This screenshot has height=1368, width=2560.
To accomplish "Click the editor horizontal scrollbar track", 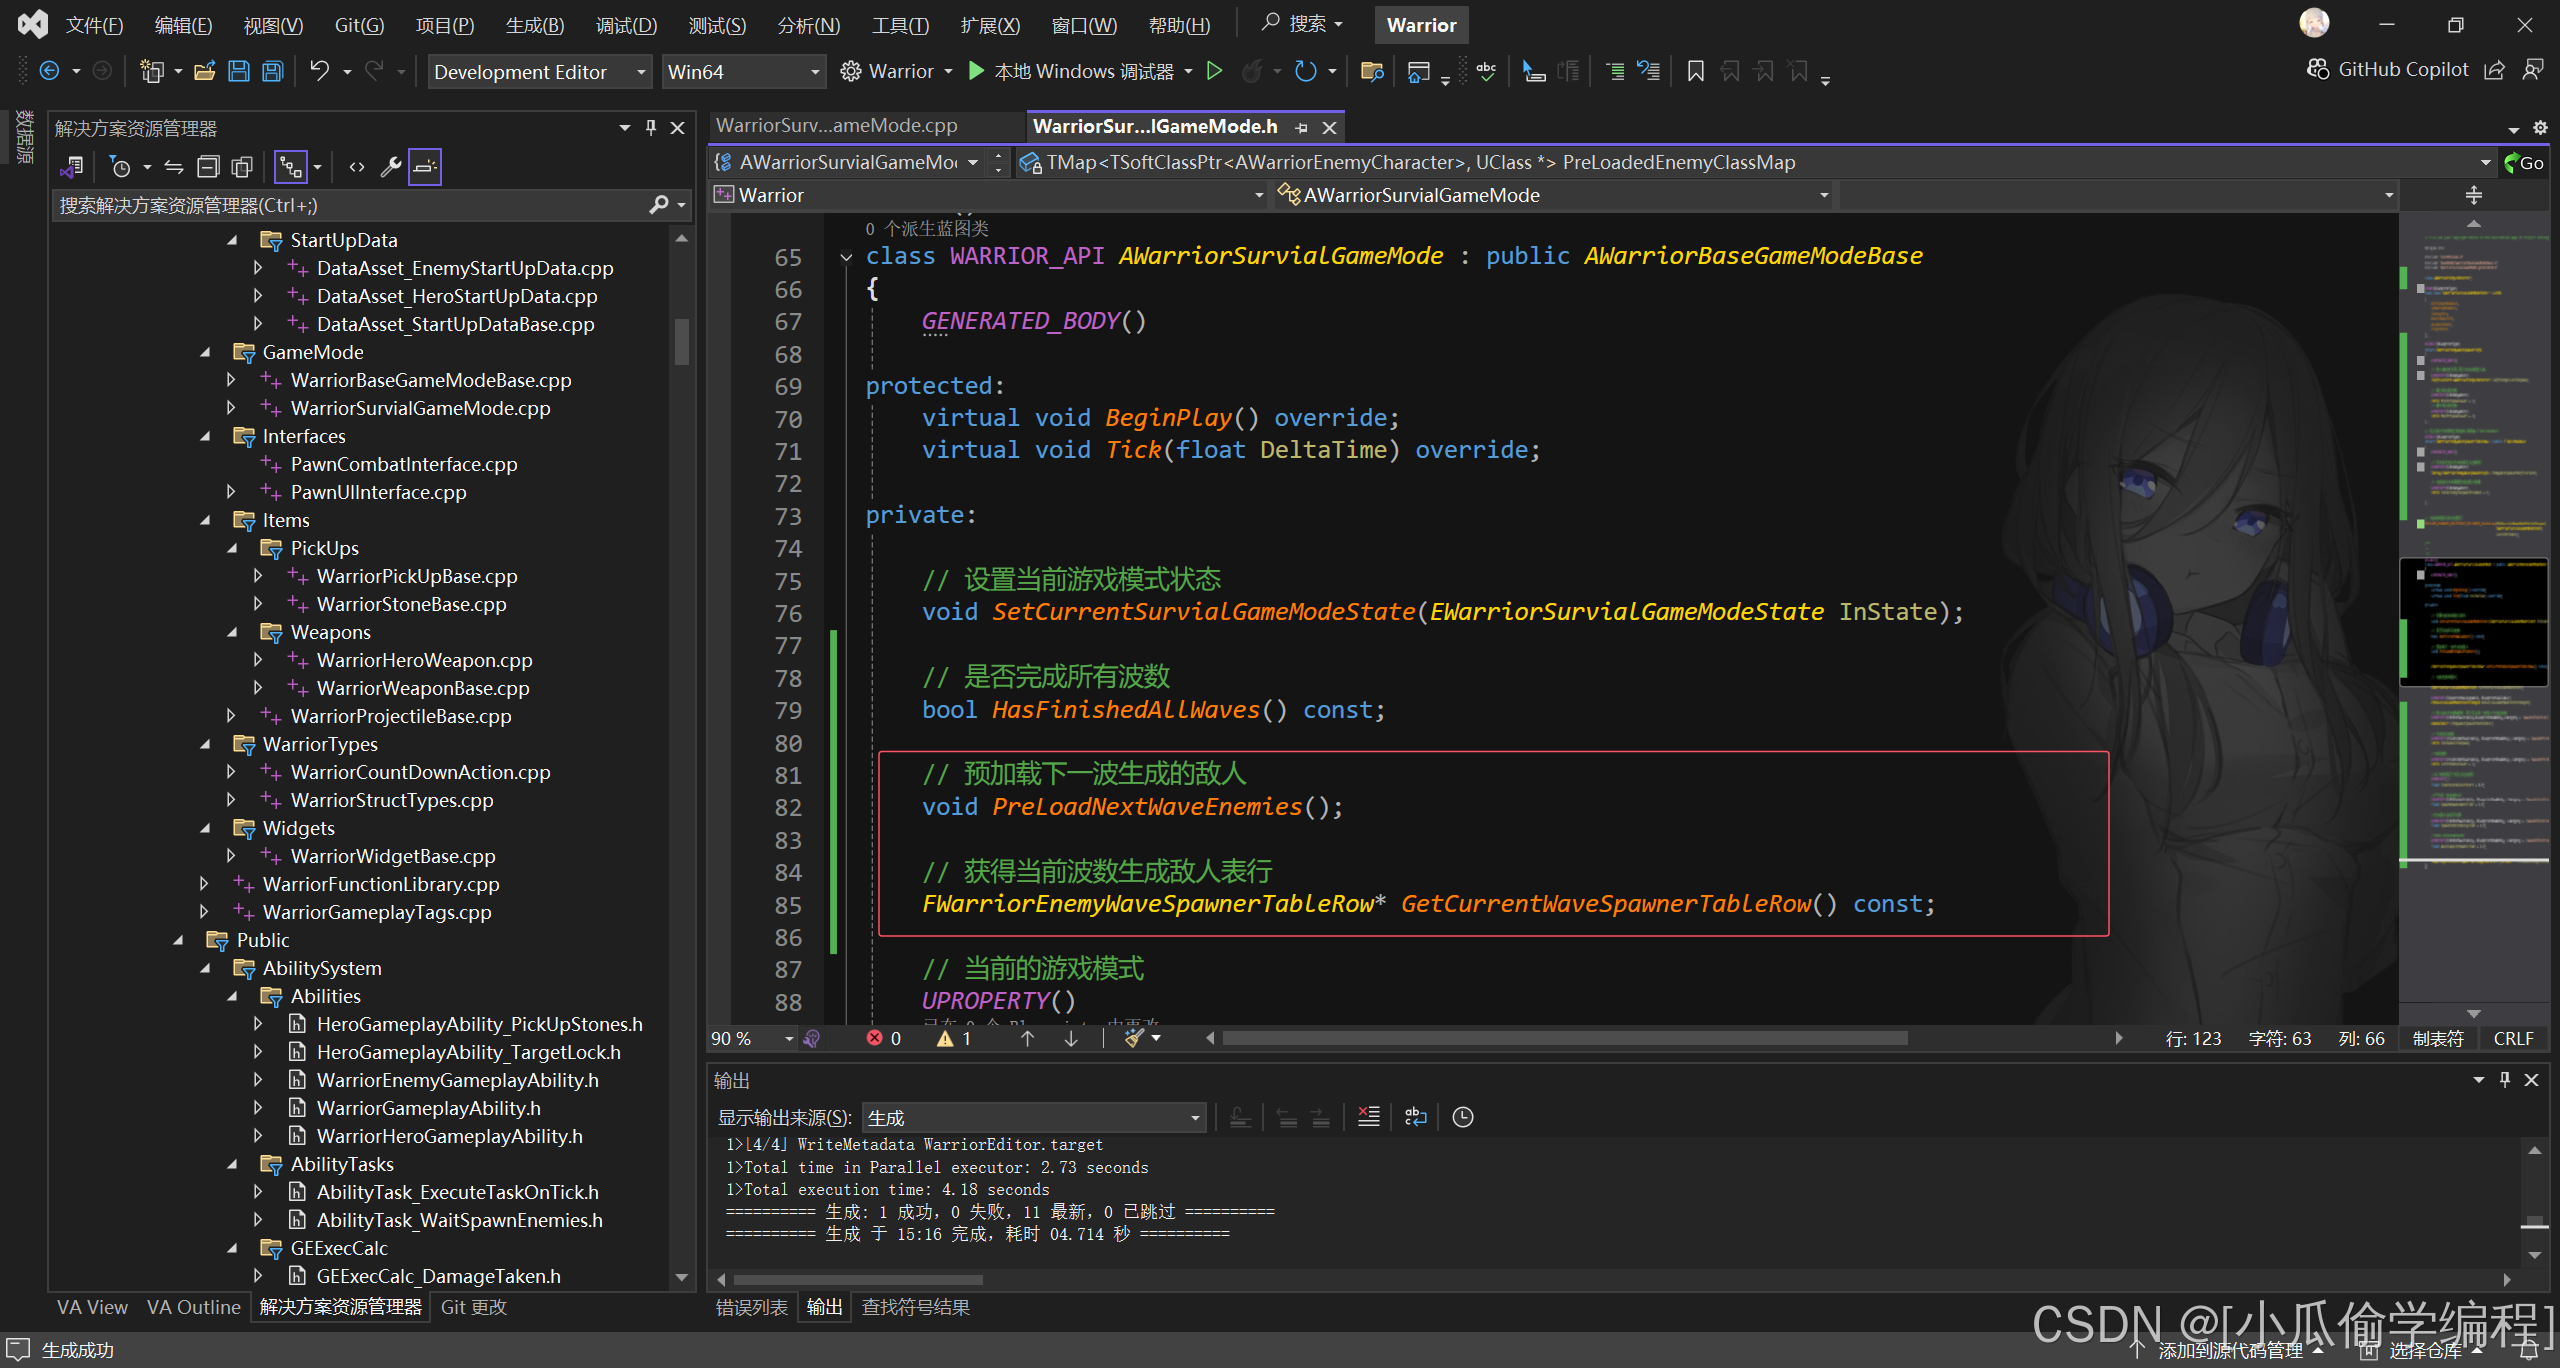I will point(2010,1038).
